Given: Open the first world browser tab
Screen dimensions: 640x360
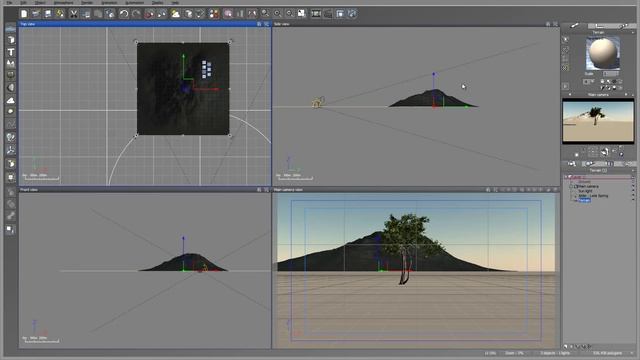Looking at the screenshot, I should coord(572,164).
